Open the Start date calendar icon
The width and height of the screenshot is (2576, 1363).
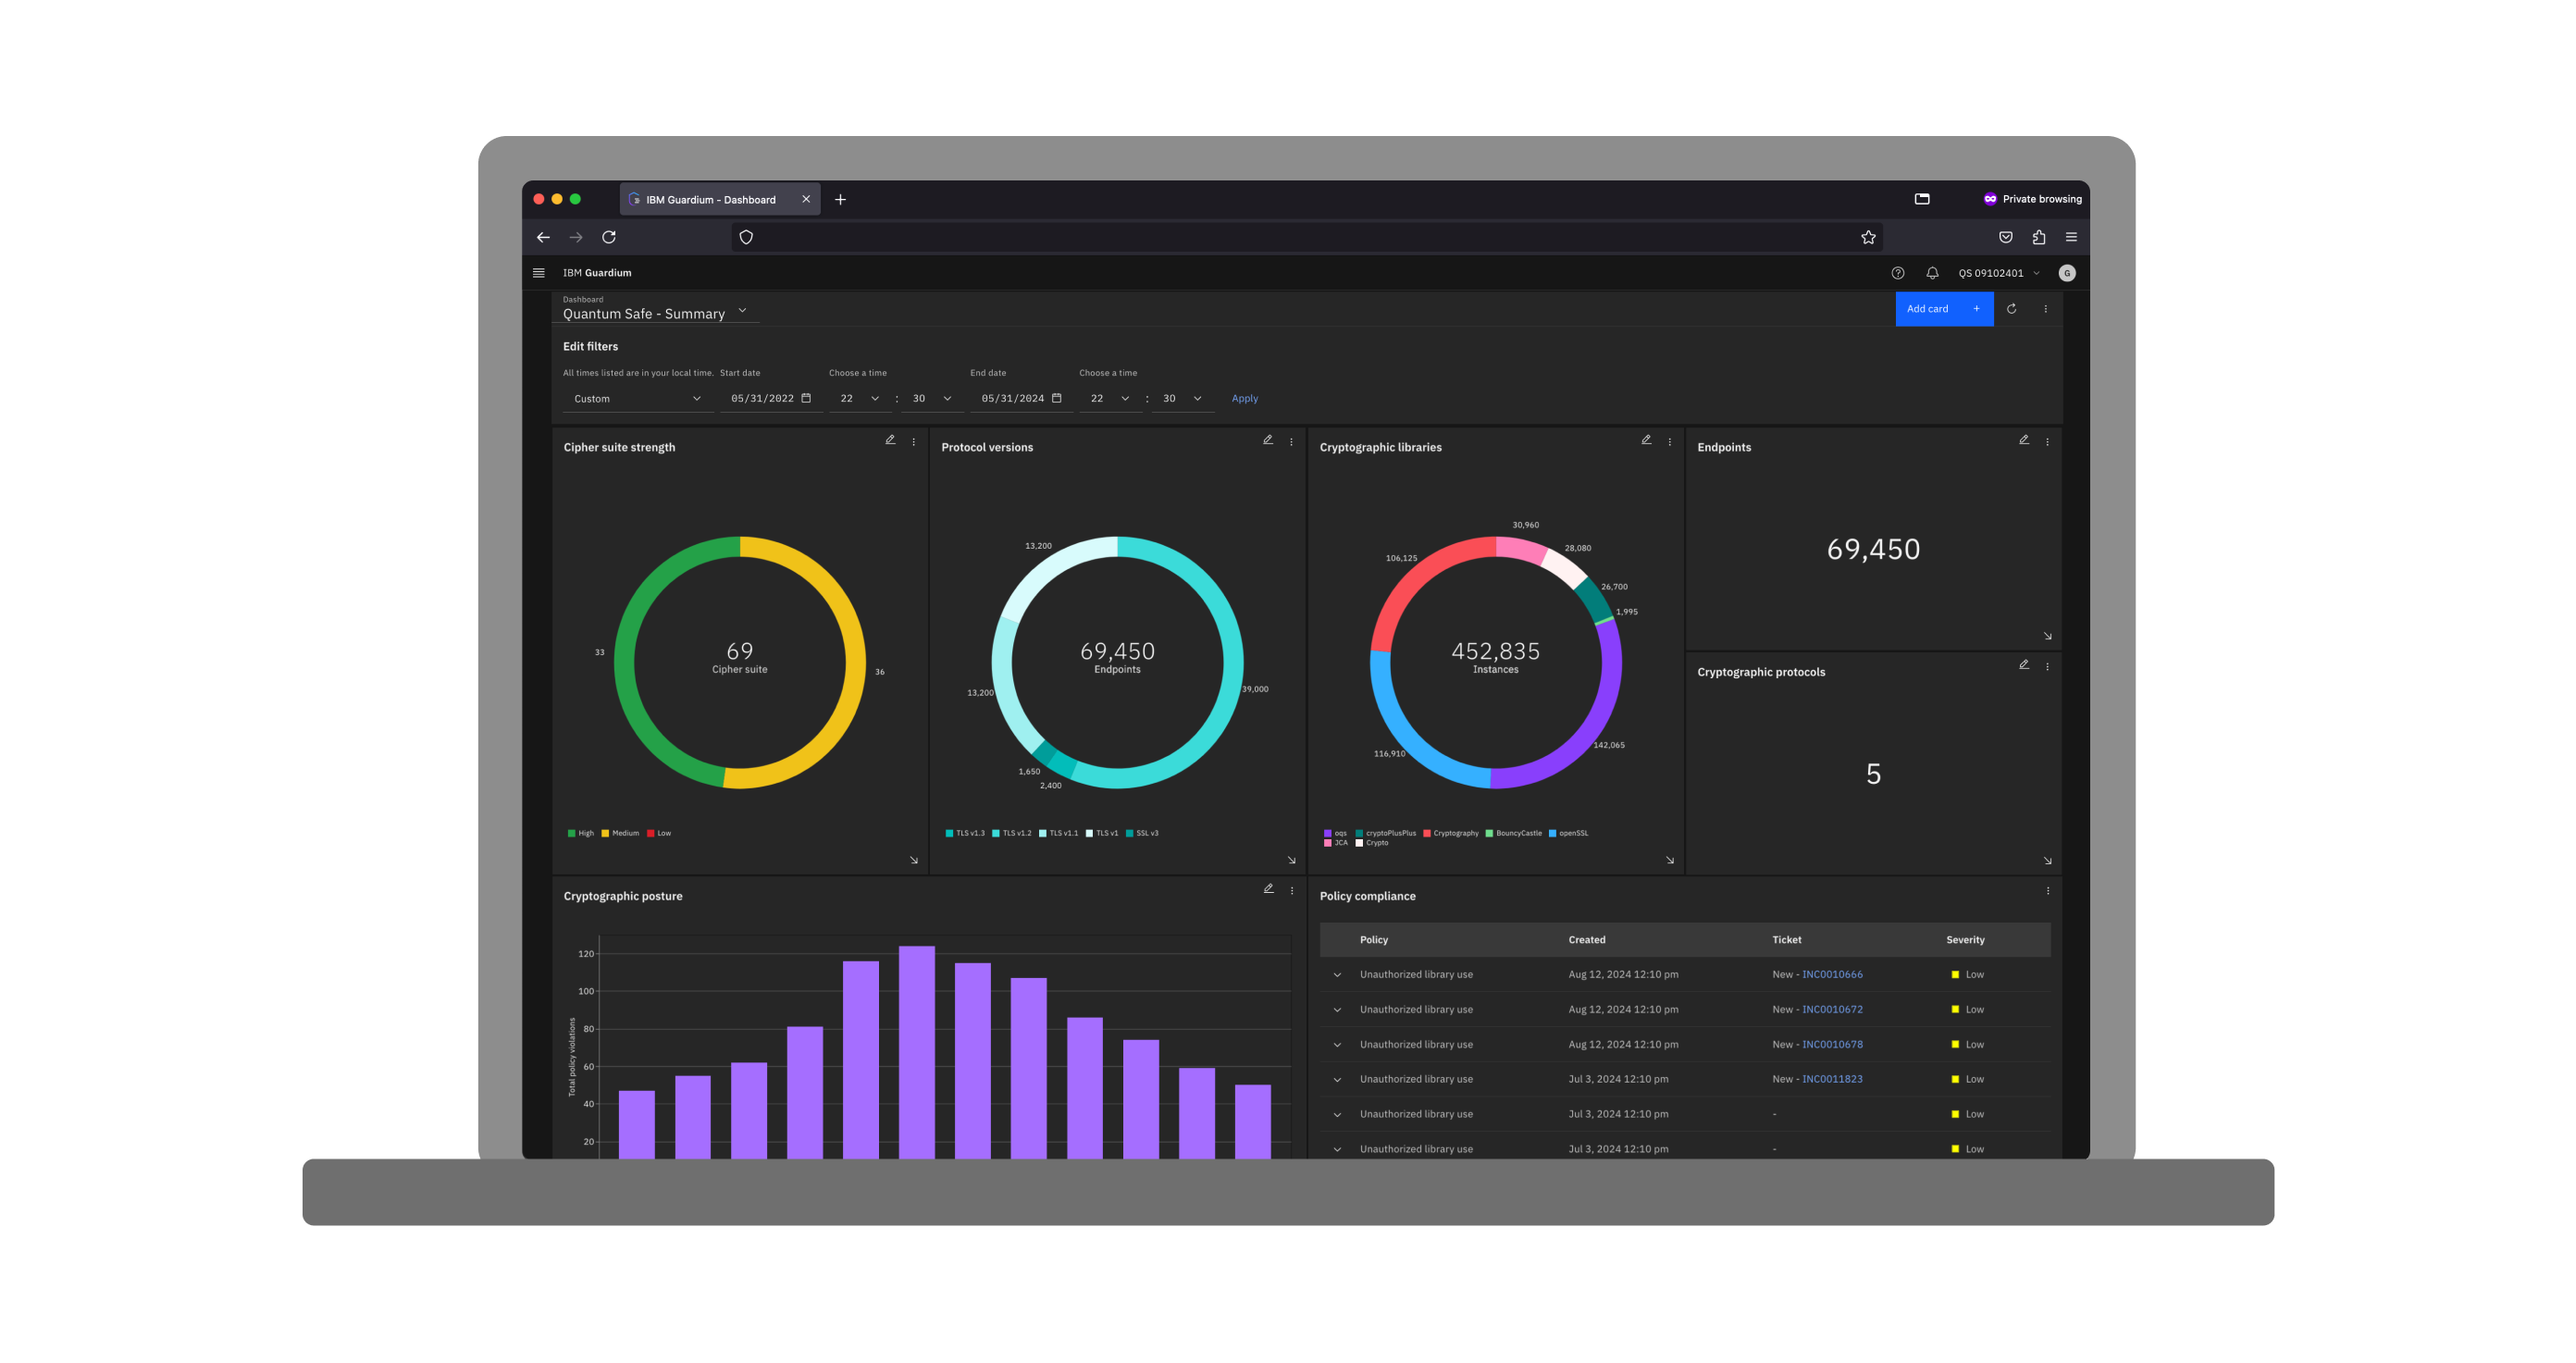coord(806,397)
